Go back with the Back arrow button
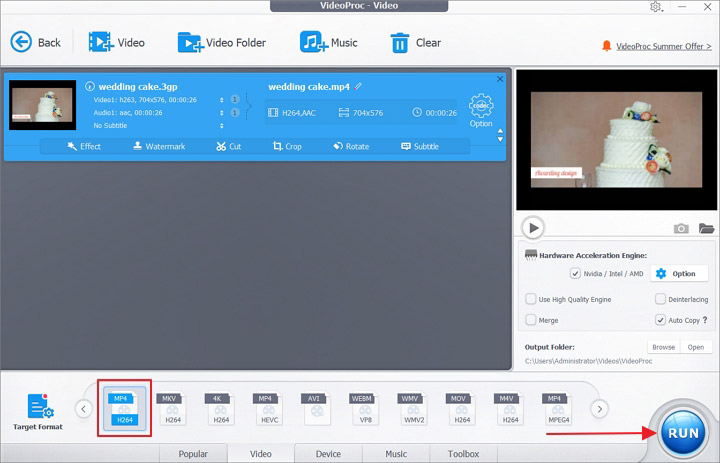Viewport: 720px width, 463px height. click(x=35, y=43)
